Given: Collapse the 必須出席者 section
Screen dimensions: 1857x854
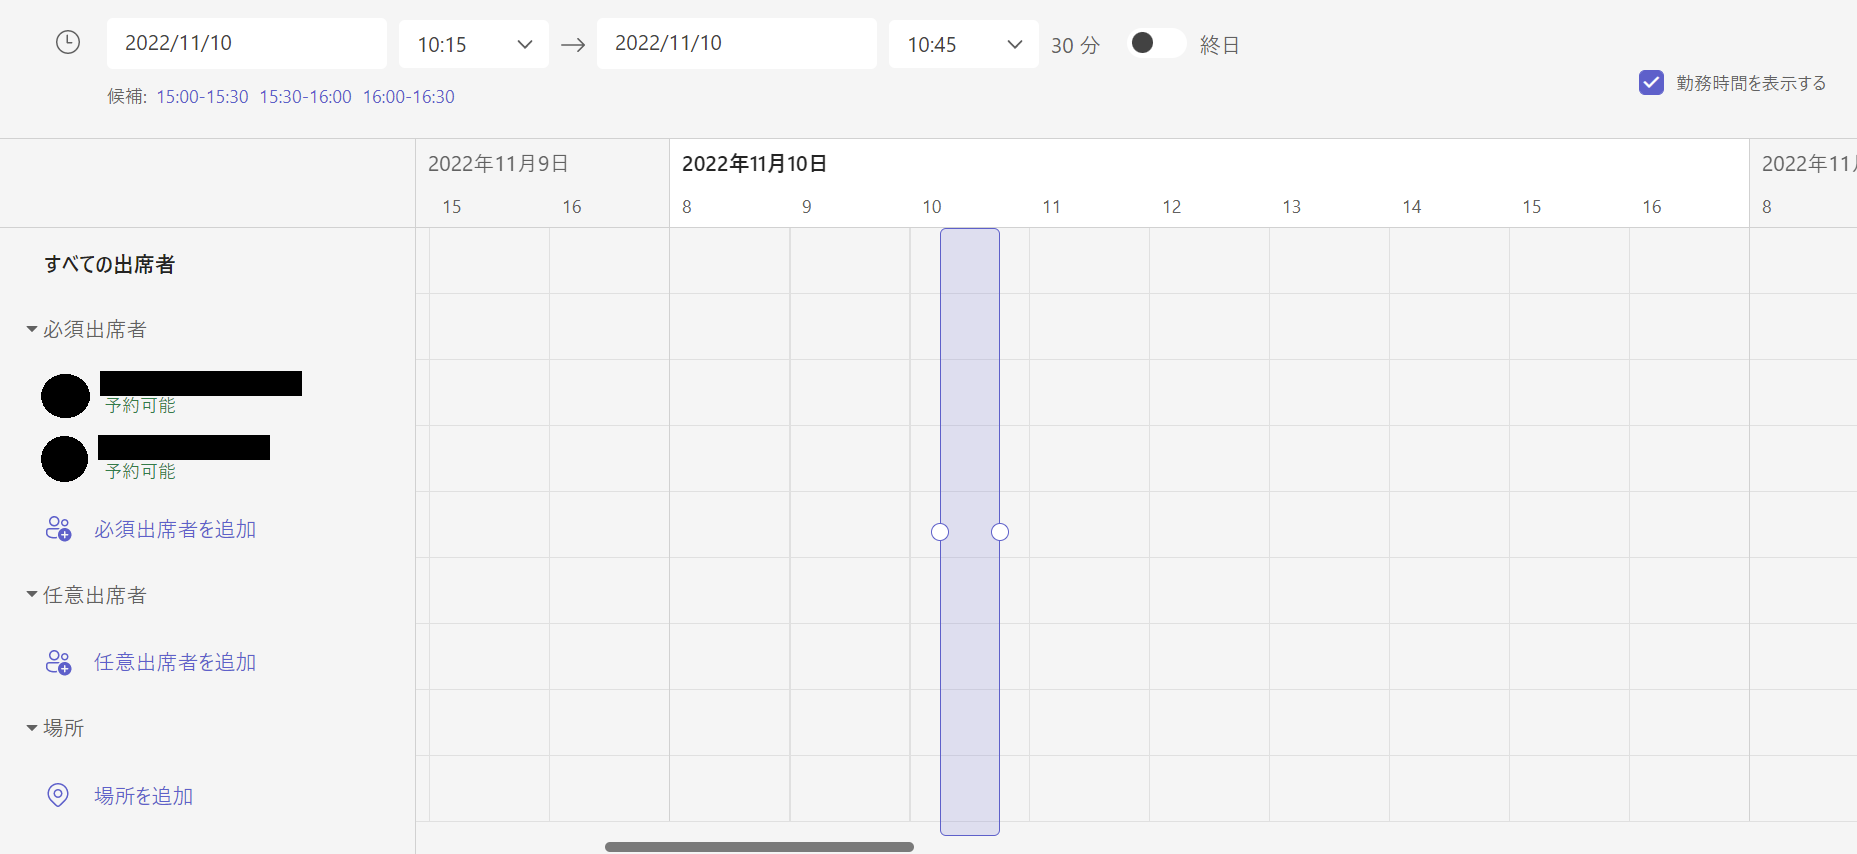Looking at the screenshot, I should (32, 329).
